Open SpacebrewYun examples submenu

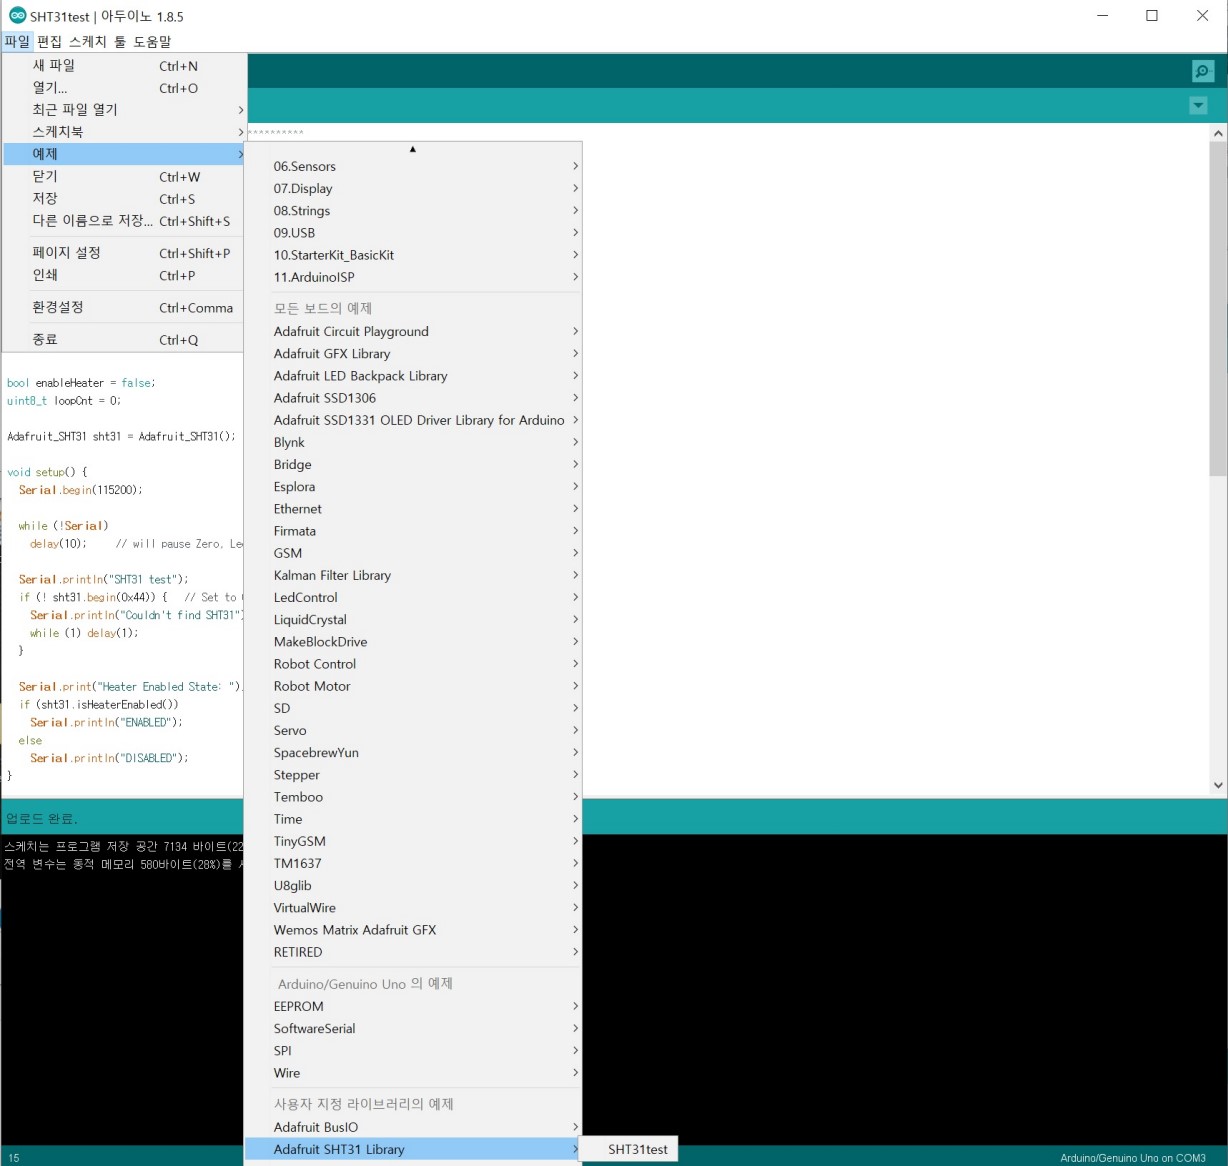(x=413, y=753)
